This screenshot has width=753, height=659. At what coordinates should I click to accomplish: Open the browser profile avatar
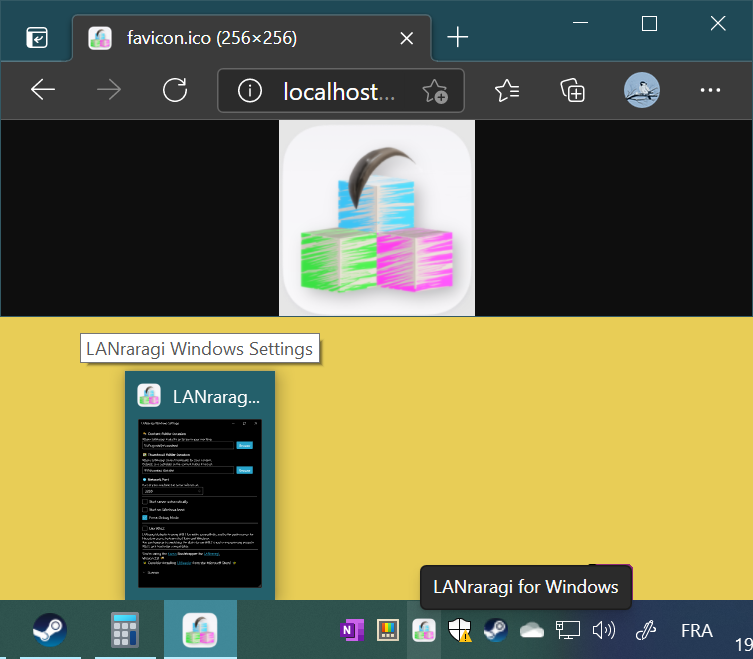(642, 90)
